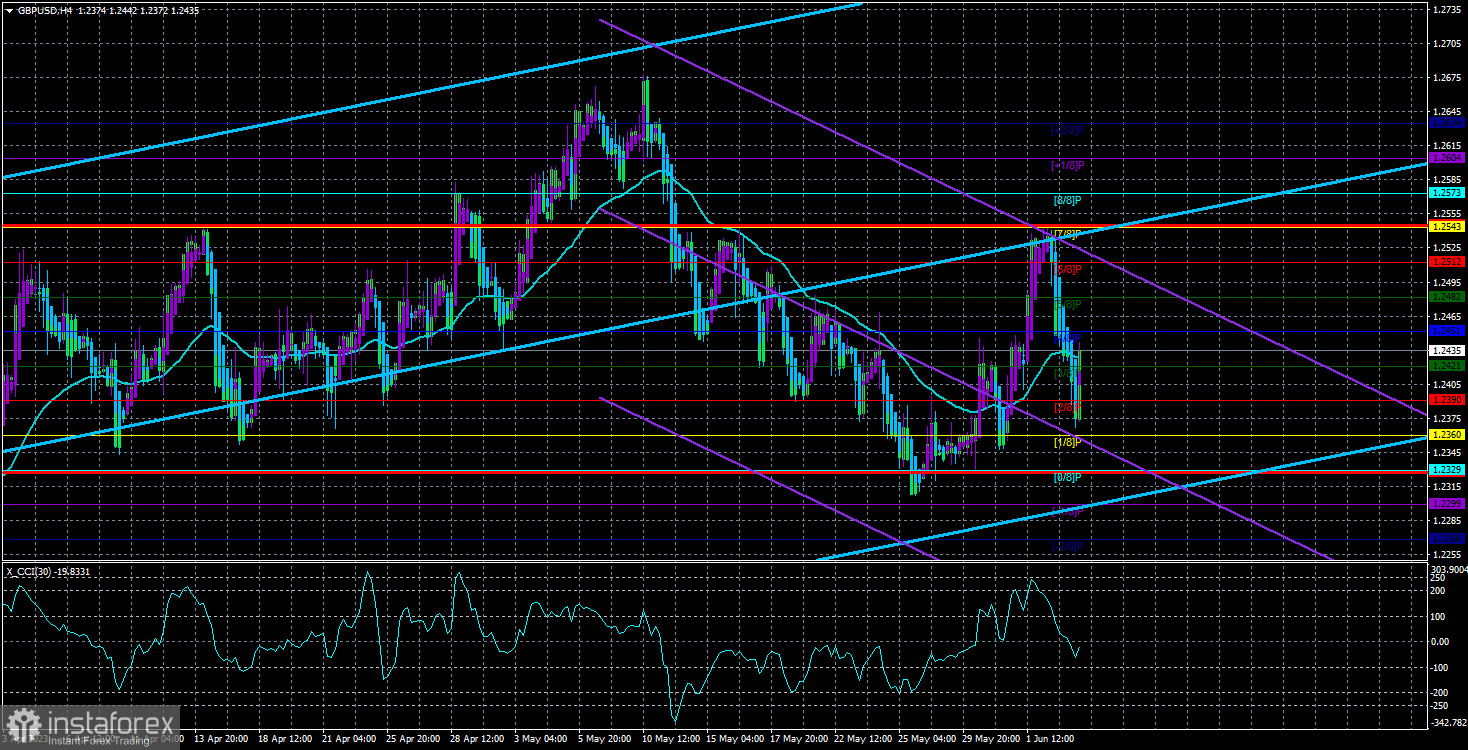Click the 1.2421 green price tag

pyautogui.click(x=1447, y=366)
